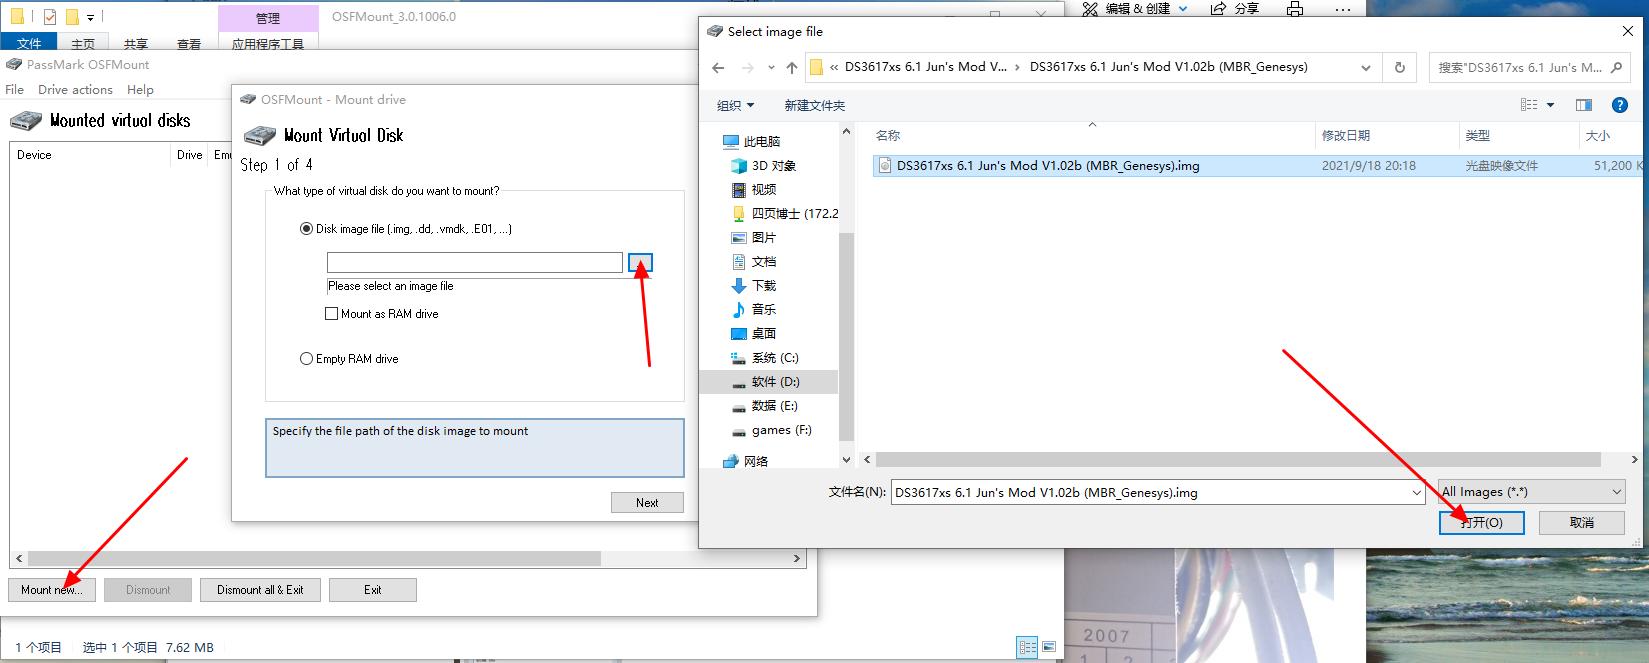Click the Up one level arrow
Image resolution: width=1649 pixels, height=663 pixels.
(x=792, y=68)
